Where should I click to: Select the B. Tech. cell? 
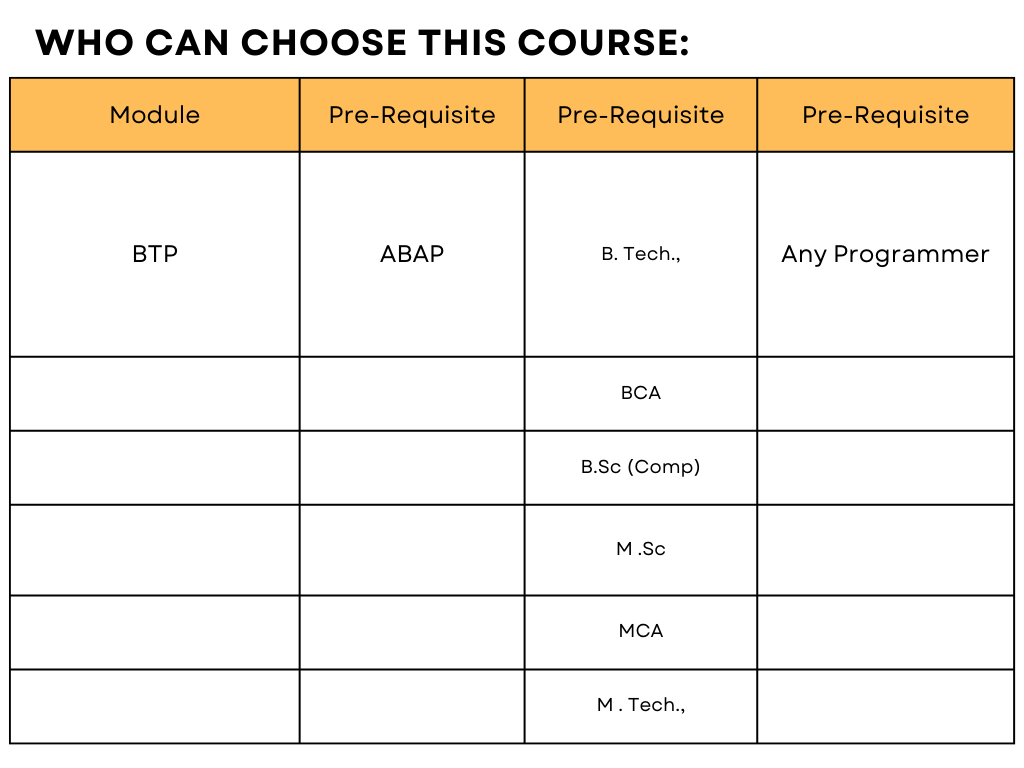641,254
